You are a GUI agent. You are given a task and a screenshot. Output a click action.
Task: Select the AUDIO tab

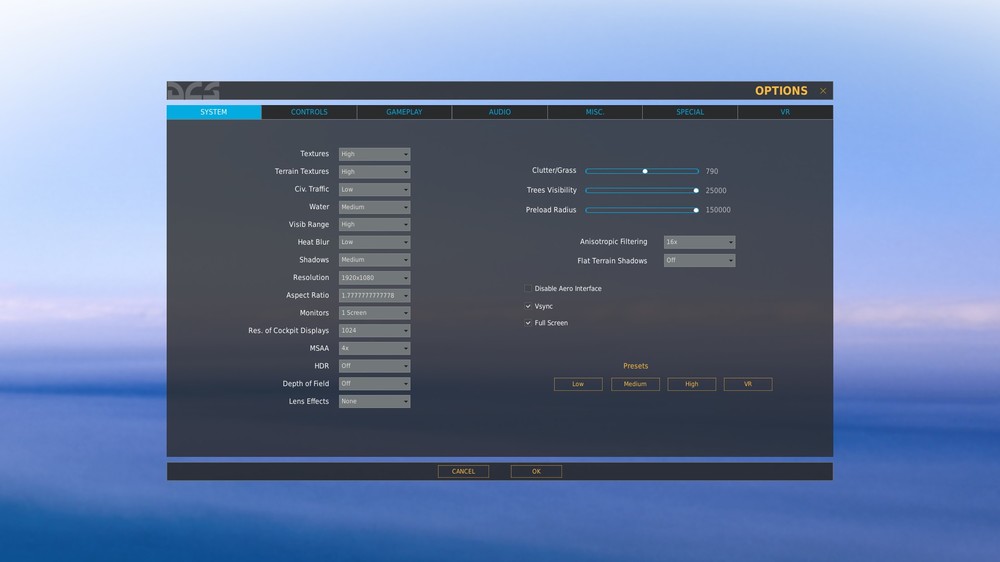[499, 112]
